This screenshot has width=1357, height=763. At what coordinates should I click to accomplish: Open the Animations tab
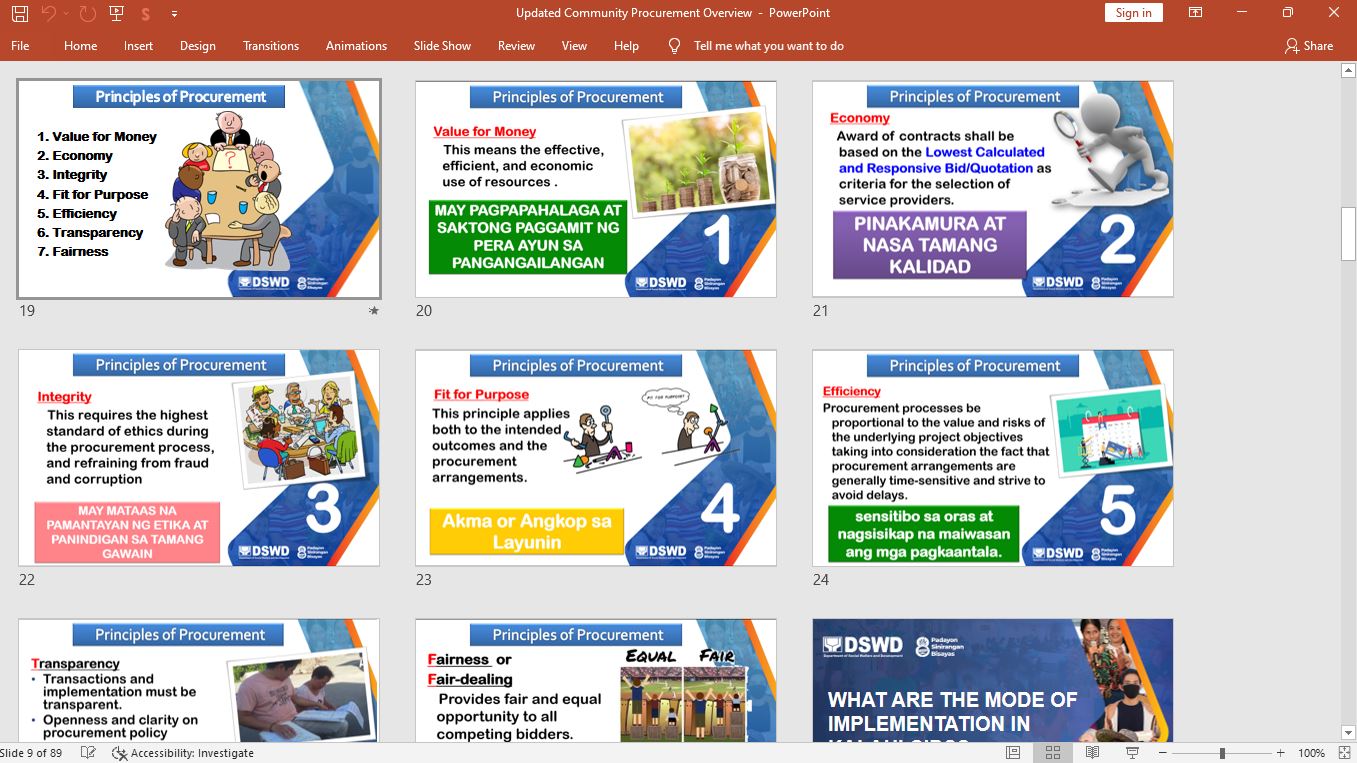tap(356, 46)
